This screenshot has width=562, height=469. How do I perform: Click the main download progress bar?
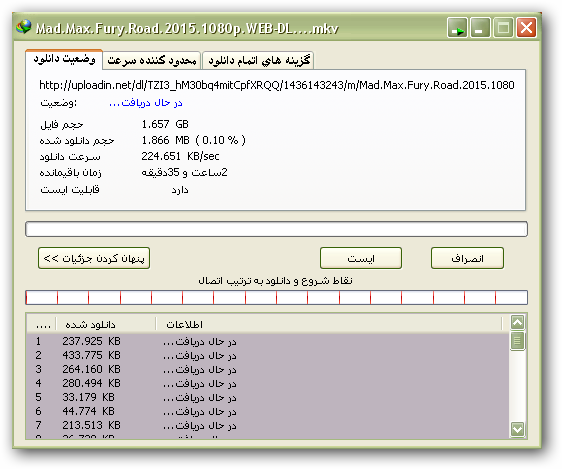276,229
